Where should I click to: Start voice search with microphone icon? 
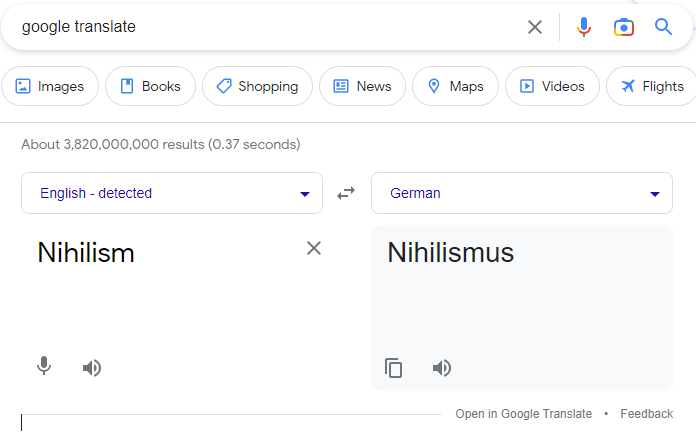(584, 27)
